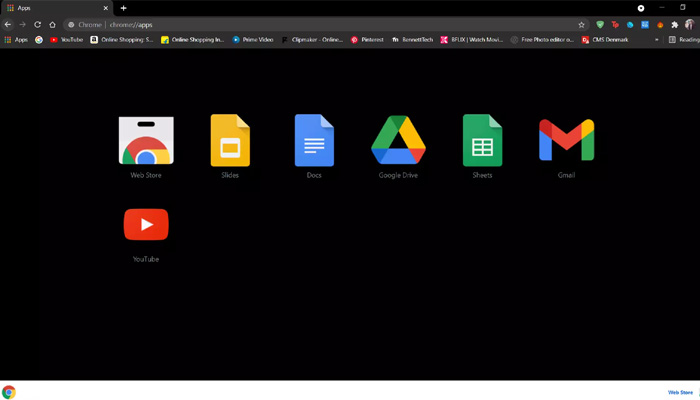Open the Extensions puzzle menu
Viewport: 700px width, 400px height.
click(675, 25)
